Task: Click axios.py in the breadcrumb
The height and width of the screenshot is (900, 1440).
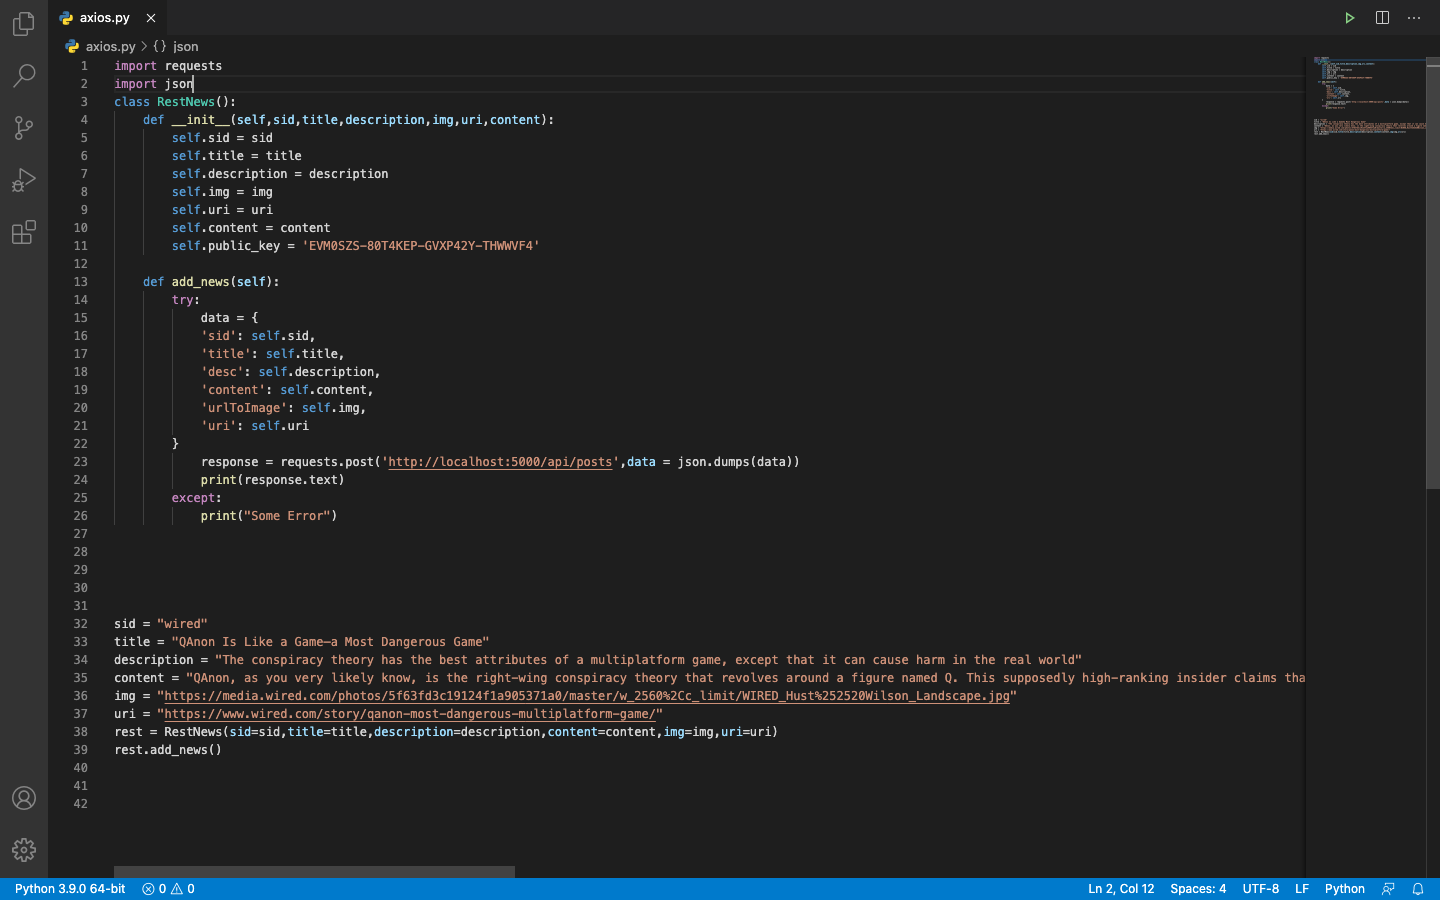Action: coord(110,46)
